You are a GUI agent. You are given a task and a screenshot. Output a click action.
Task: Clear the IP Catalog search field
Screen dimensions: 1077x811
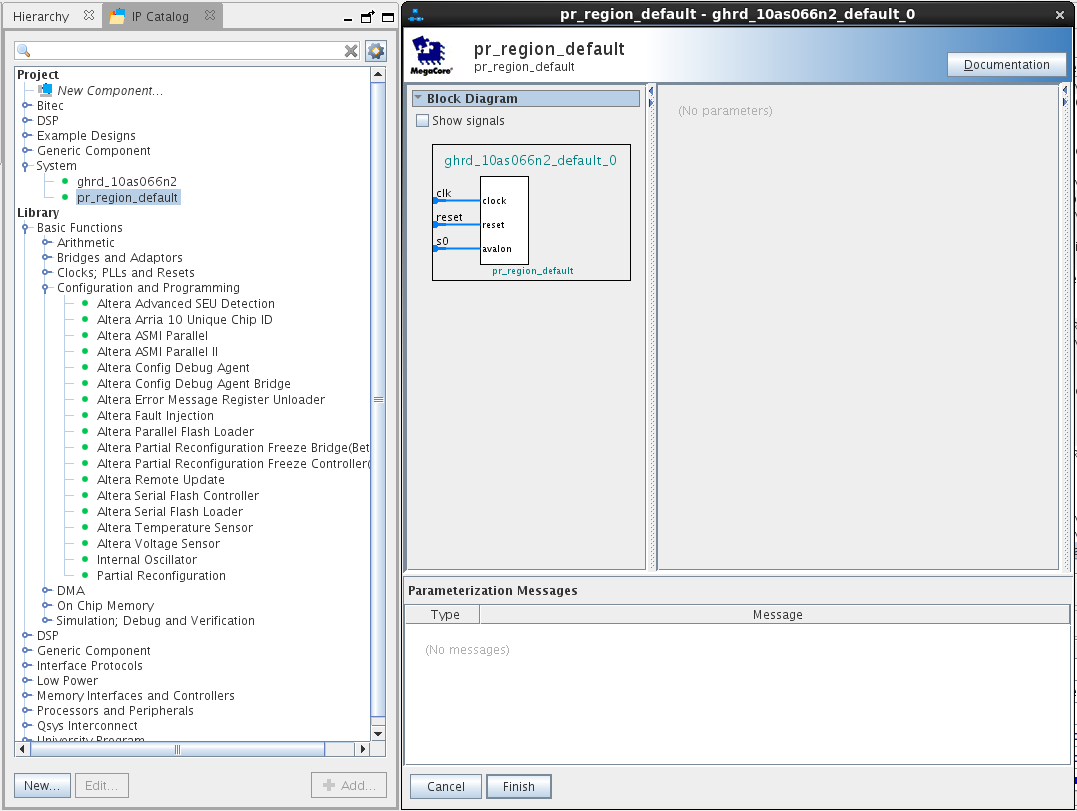[x=351, y=51]
